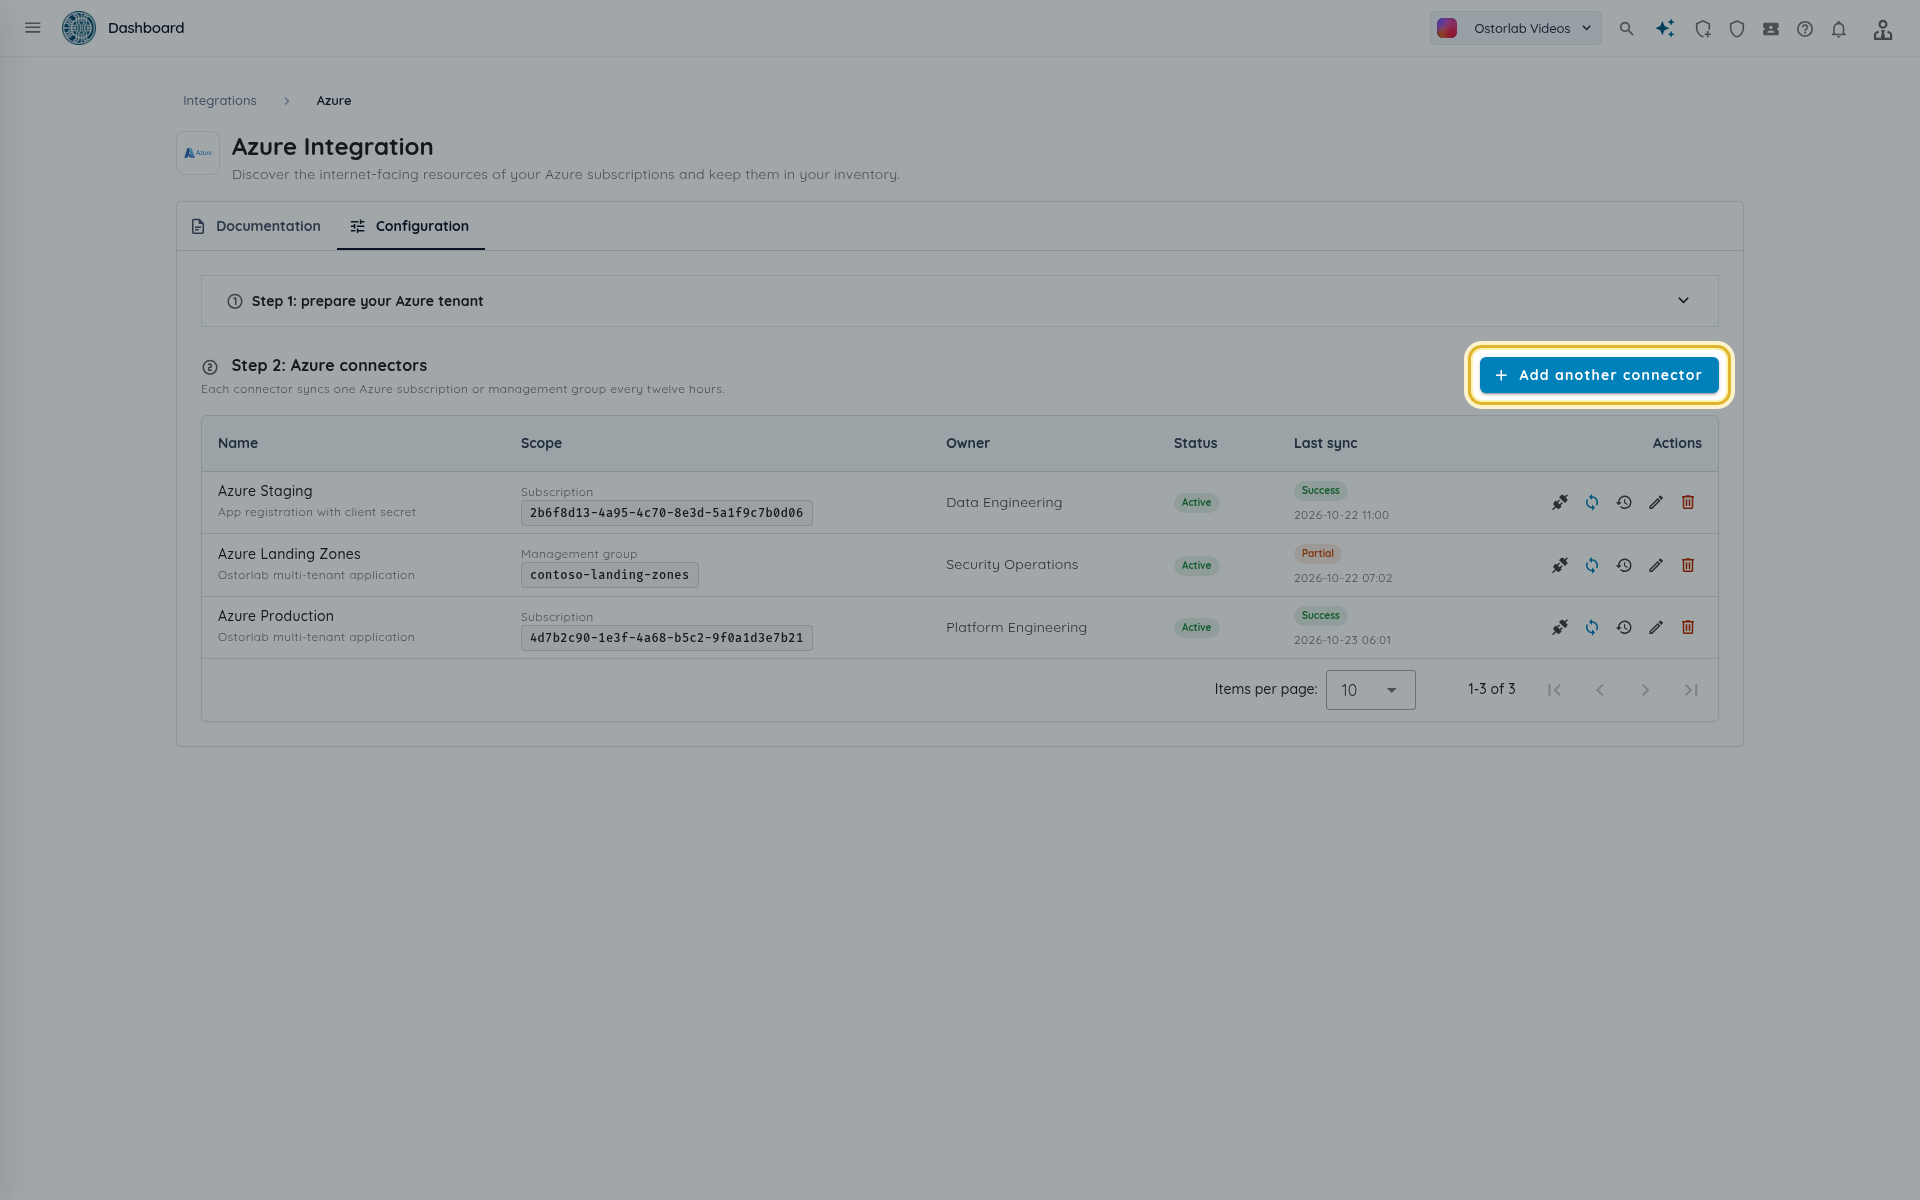Open the organization account icon at far right
The image size is (1920, 1200).
click(1883, 29)
